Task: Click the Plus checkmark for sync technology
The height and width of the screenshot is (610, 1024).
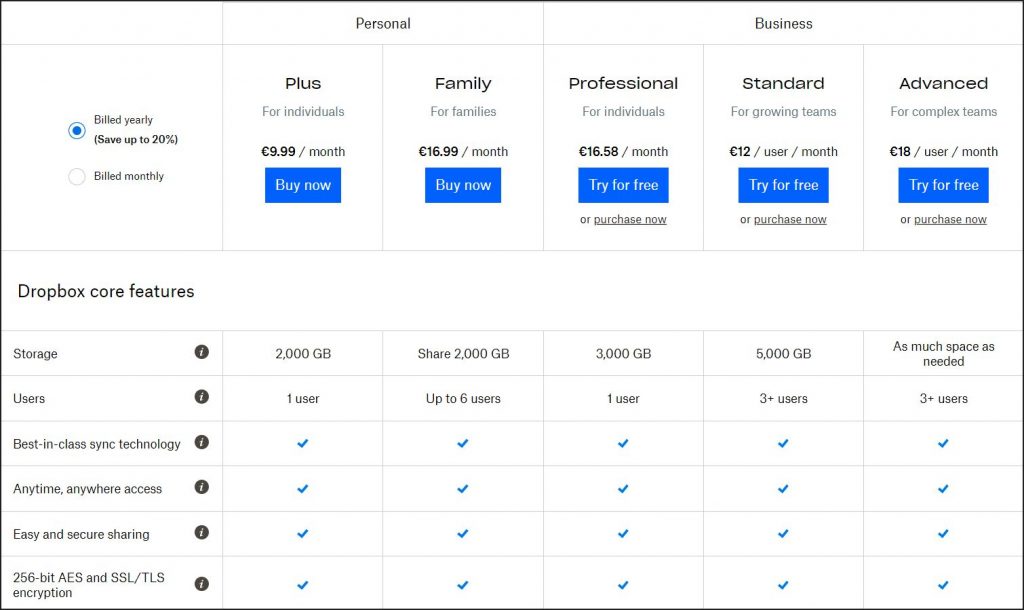Action: (x=302, y=443)
